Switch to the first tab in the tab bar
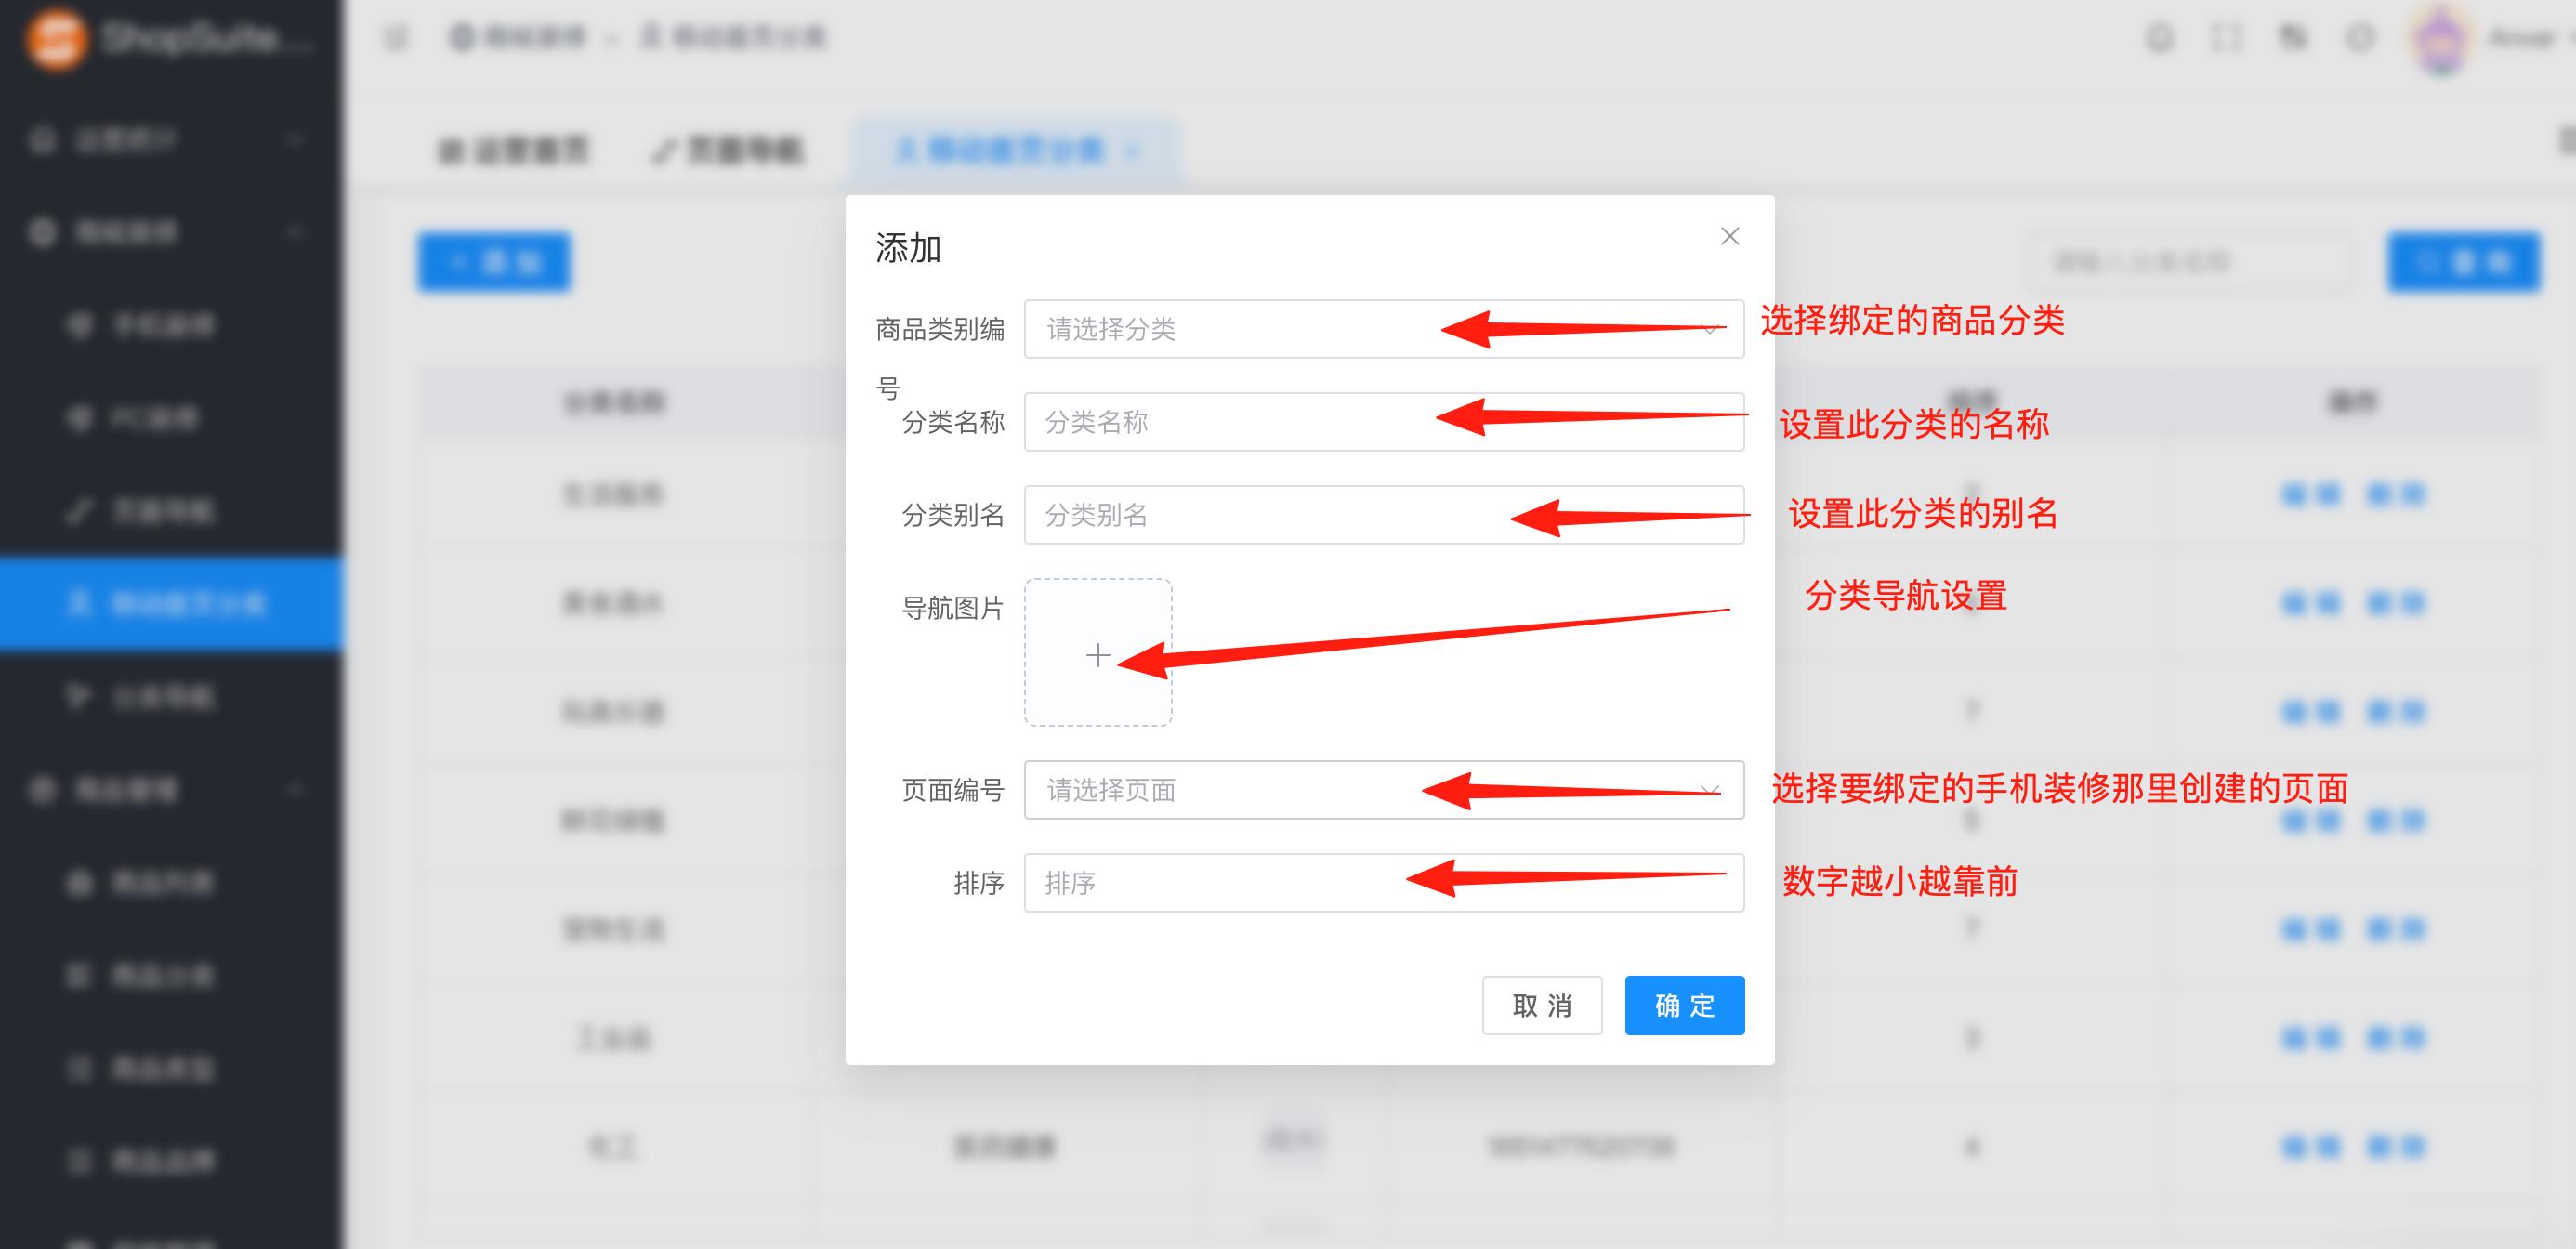Screen dimensions: 2576x1249 (x=514, y=151)
